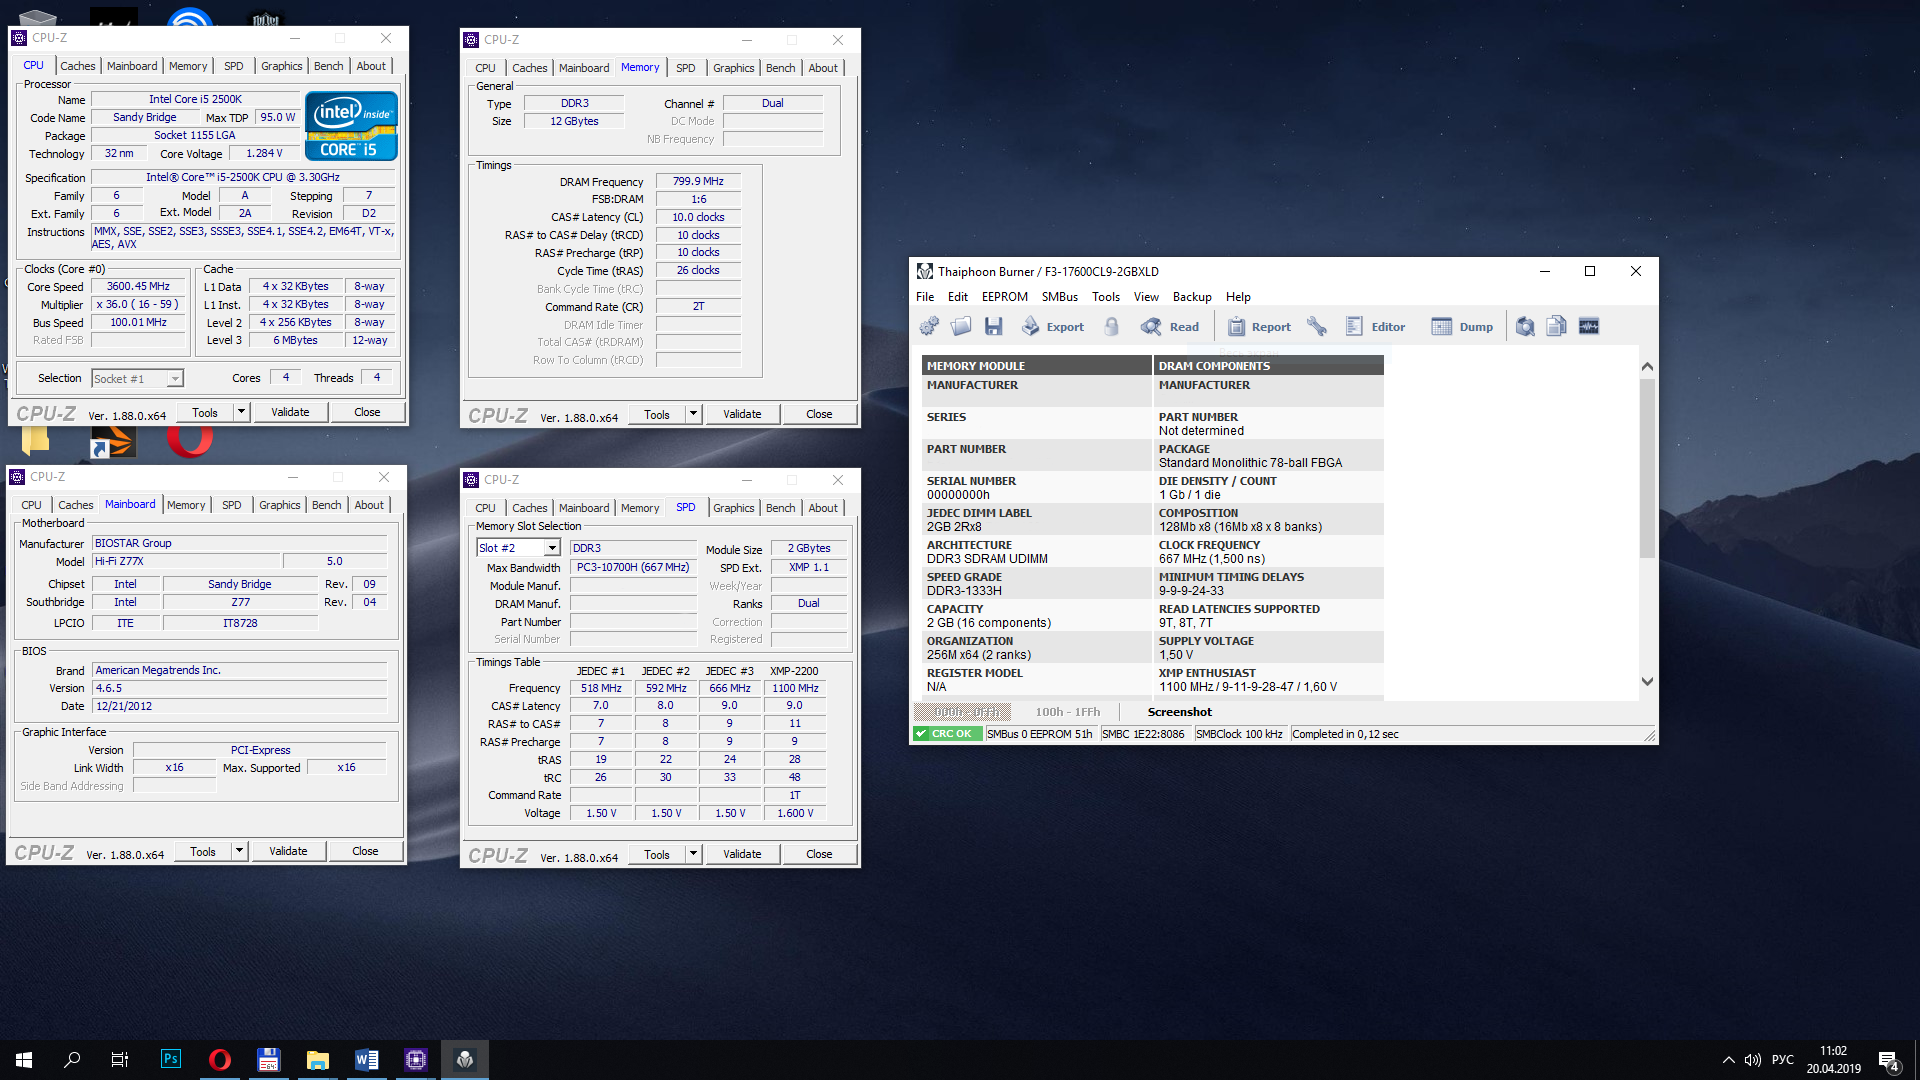
Task: Click the padlock icon in Thaiphoon toolbar
Action: [1111, 326]
